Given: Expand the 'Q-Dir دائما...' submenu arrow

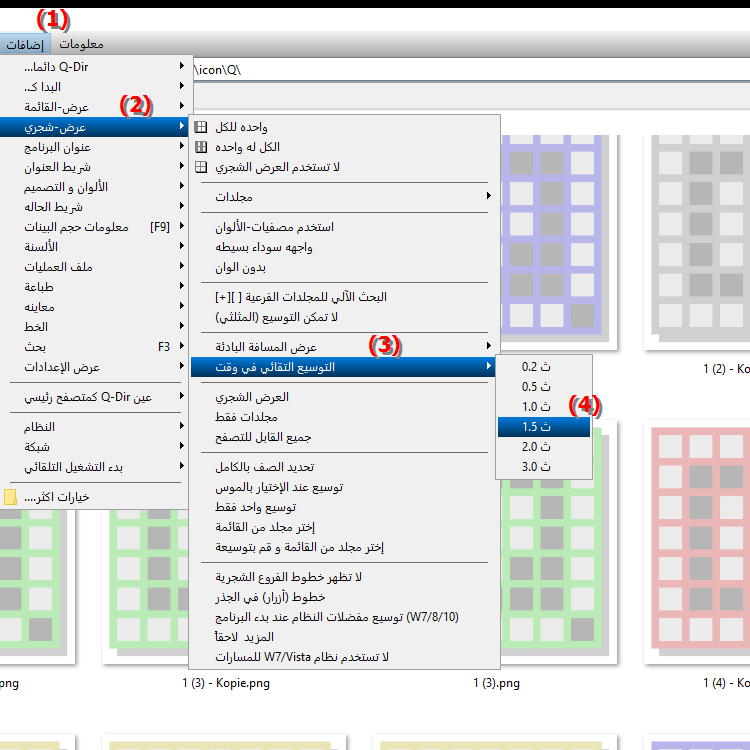Looking at the screenshot, I should pyautogui.click(x=182, y=66).
